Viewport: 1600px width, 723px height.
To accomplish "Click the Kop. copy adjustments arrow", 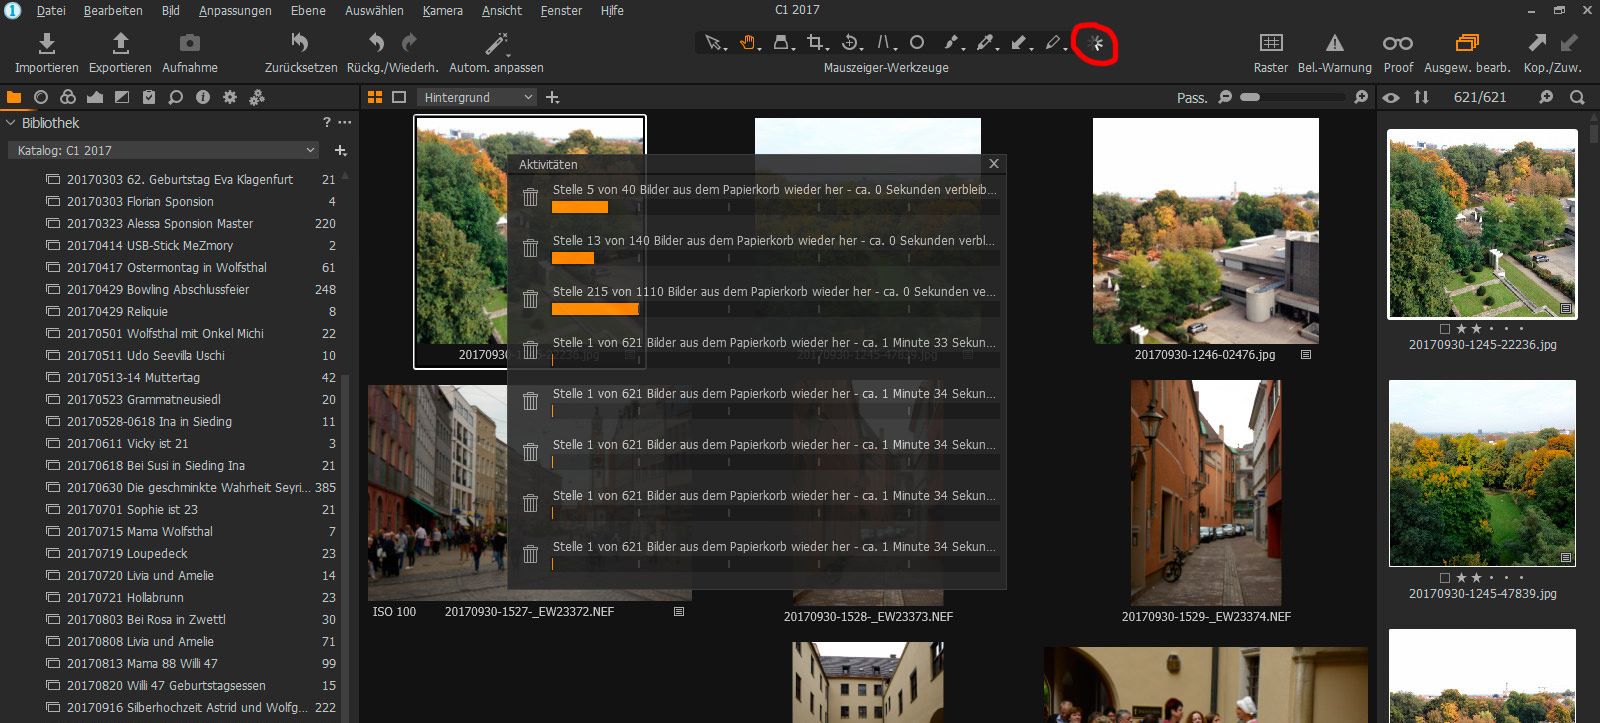I will click(1537, 43).
